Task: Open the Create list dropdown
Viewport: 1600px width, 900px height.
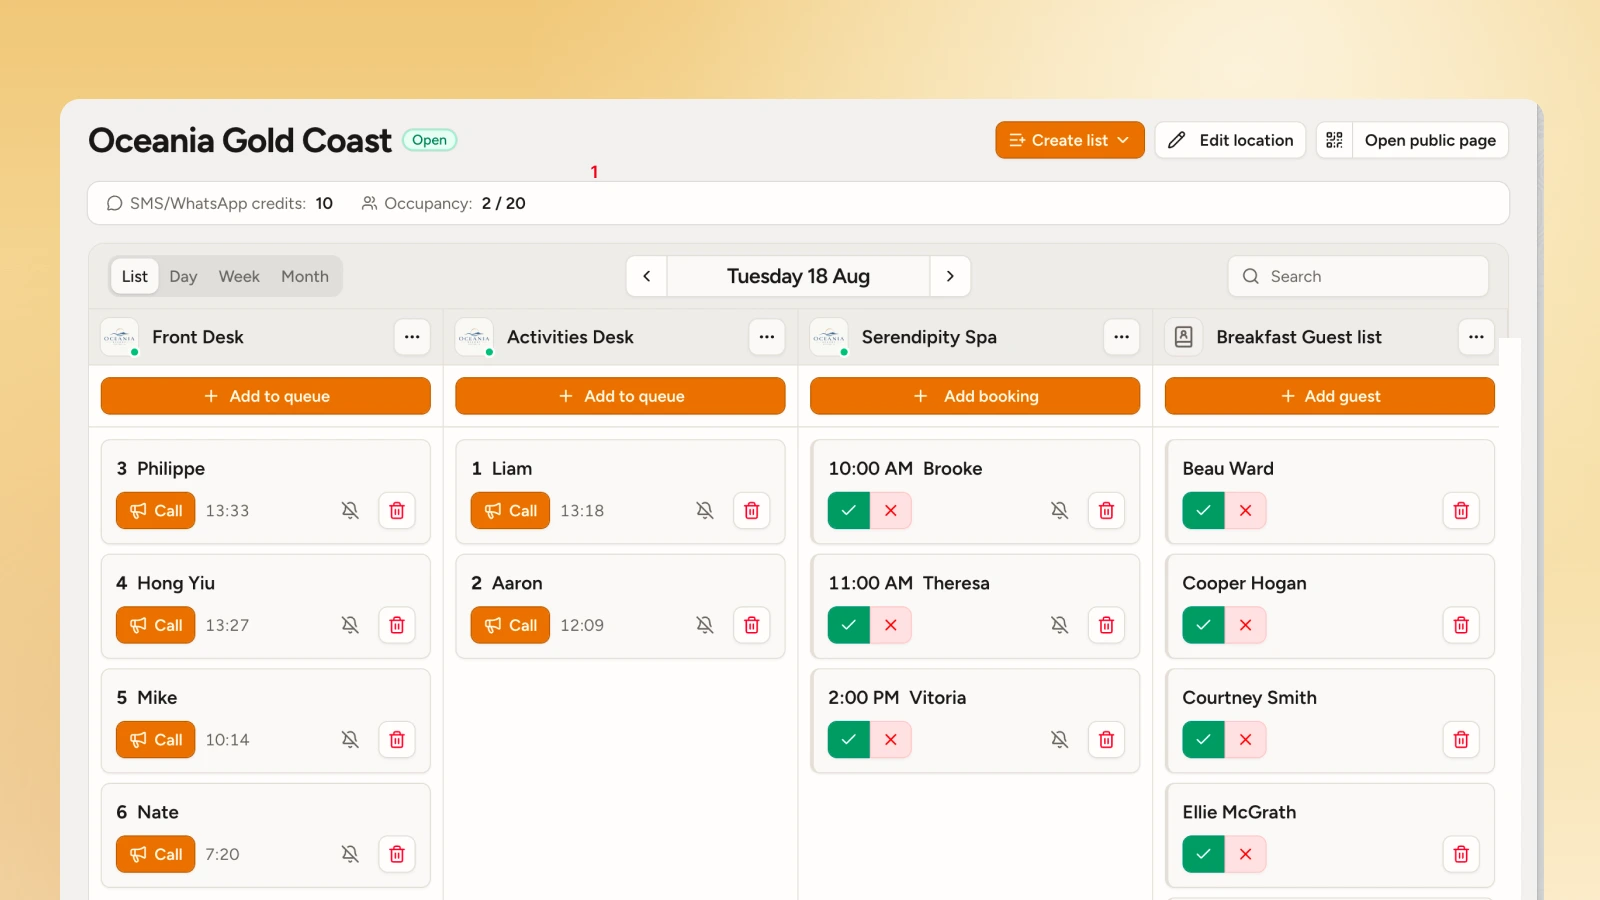Action: pos(1070,140)
